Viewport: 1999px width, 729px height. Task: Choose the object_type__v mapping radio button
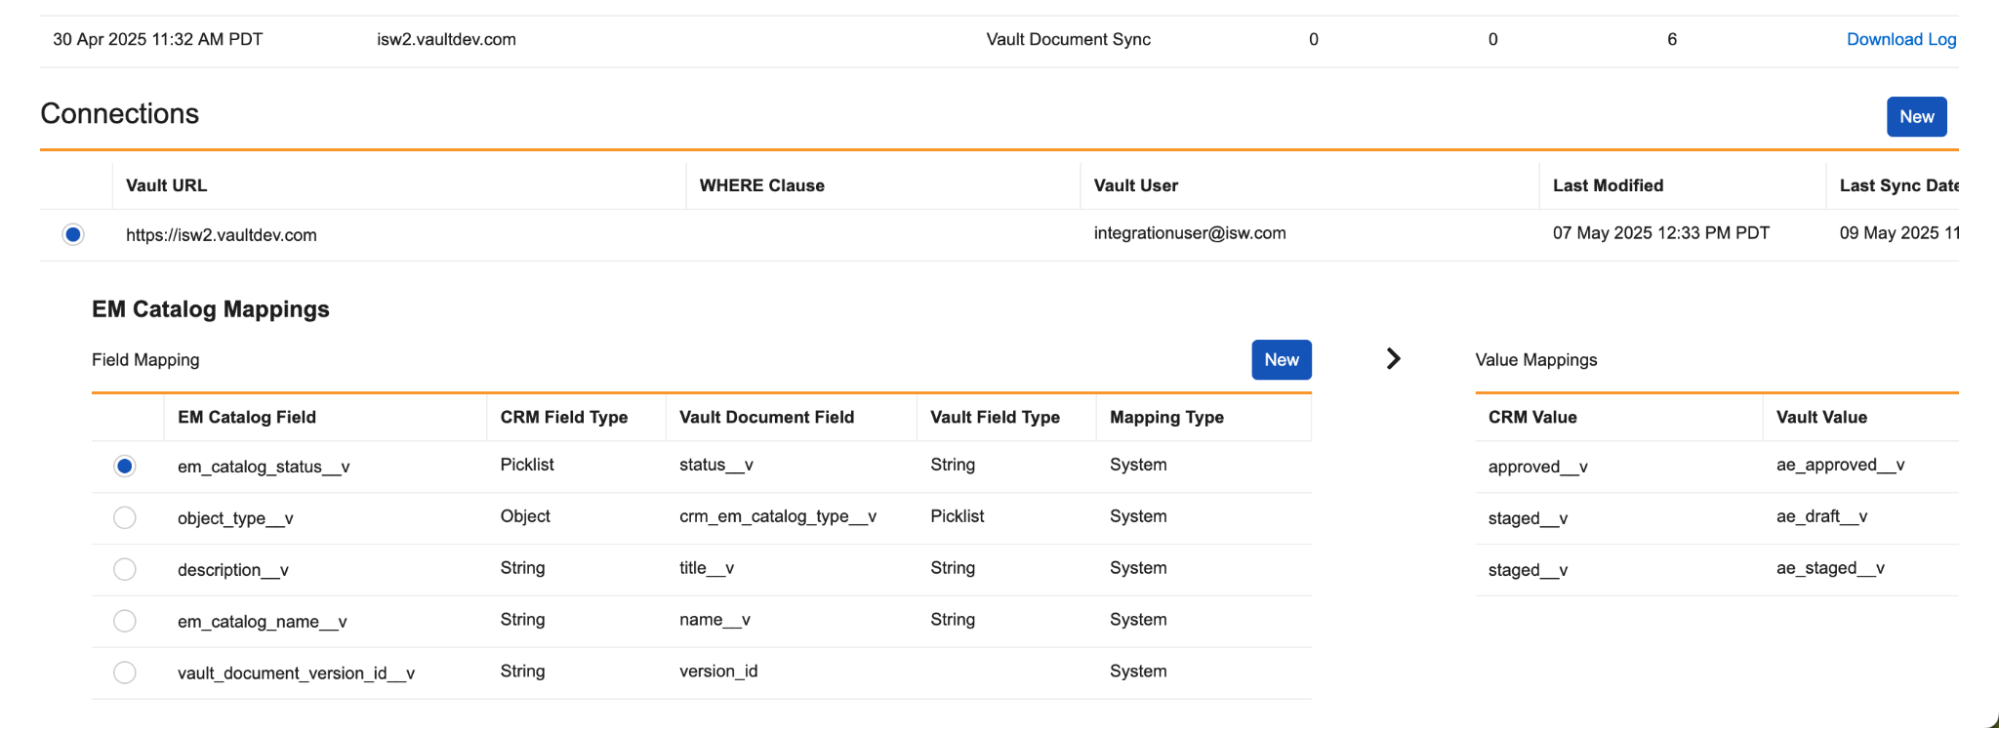click(125, 518)
